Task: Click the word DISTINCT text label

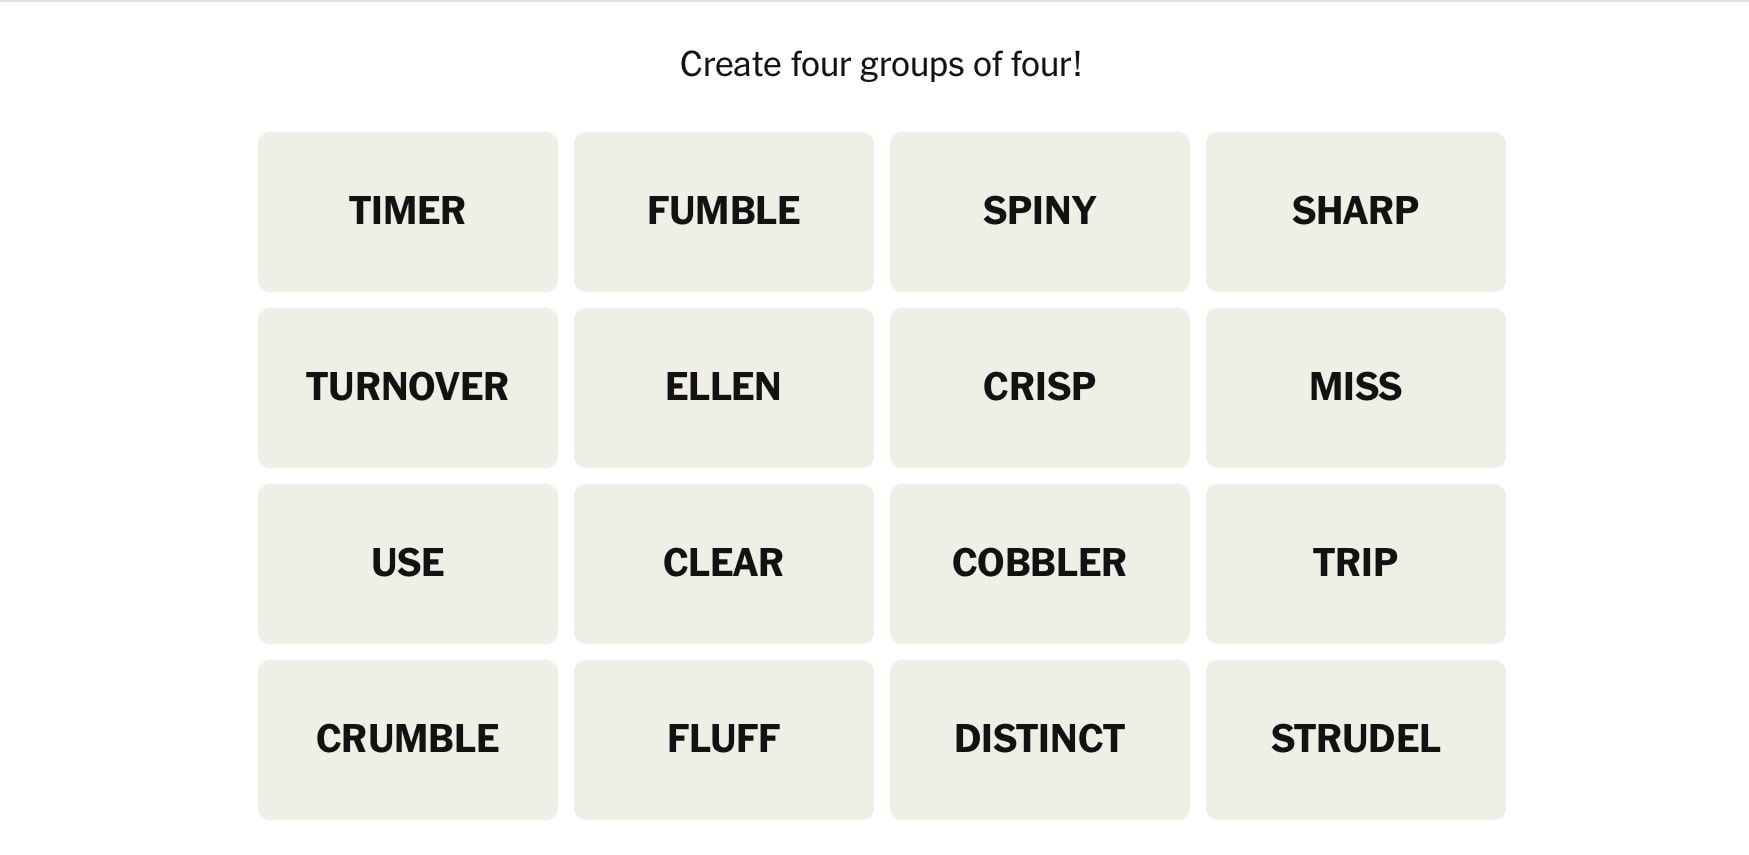Action: [1039, 739]
